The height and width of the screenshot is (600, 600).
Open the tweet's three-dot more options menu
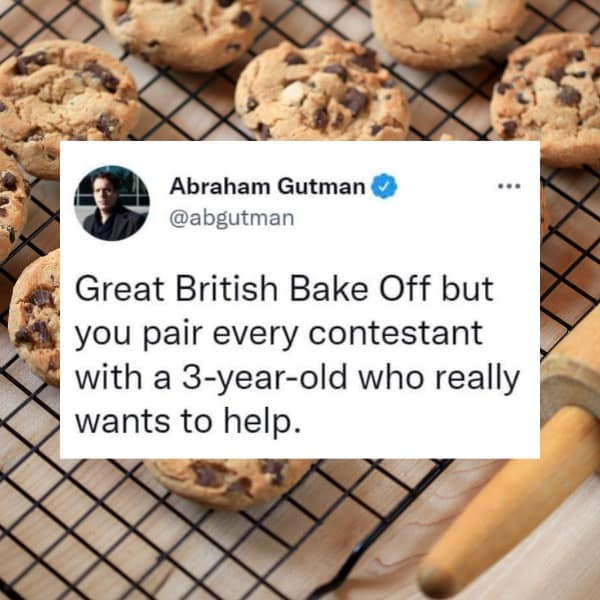coord(509,186)
